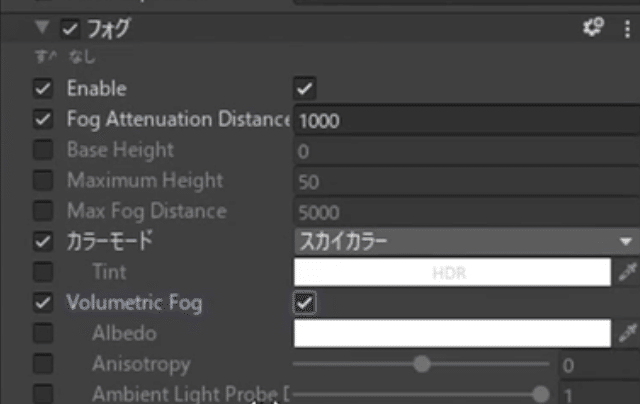Screen dimensions: 640x404
Task: Click the Ambient Light Probe slider handle
Action: click(x=541, y=394)
